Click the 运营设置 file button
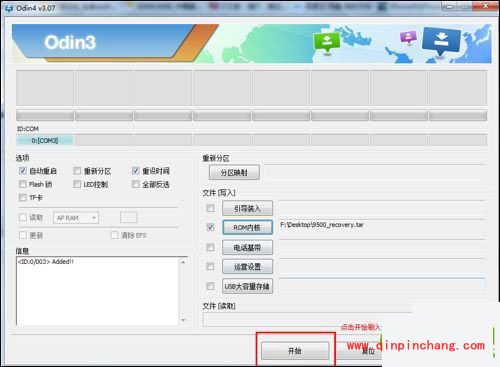Viewport: 500px width, 367px height. click(247, 267)
